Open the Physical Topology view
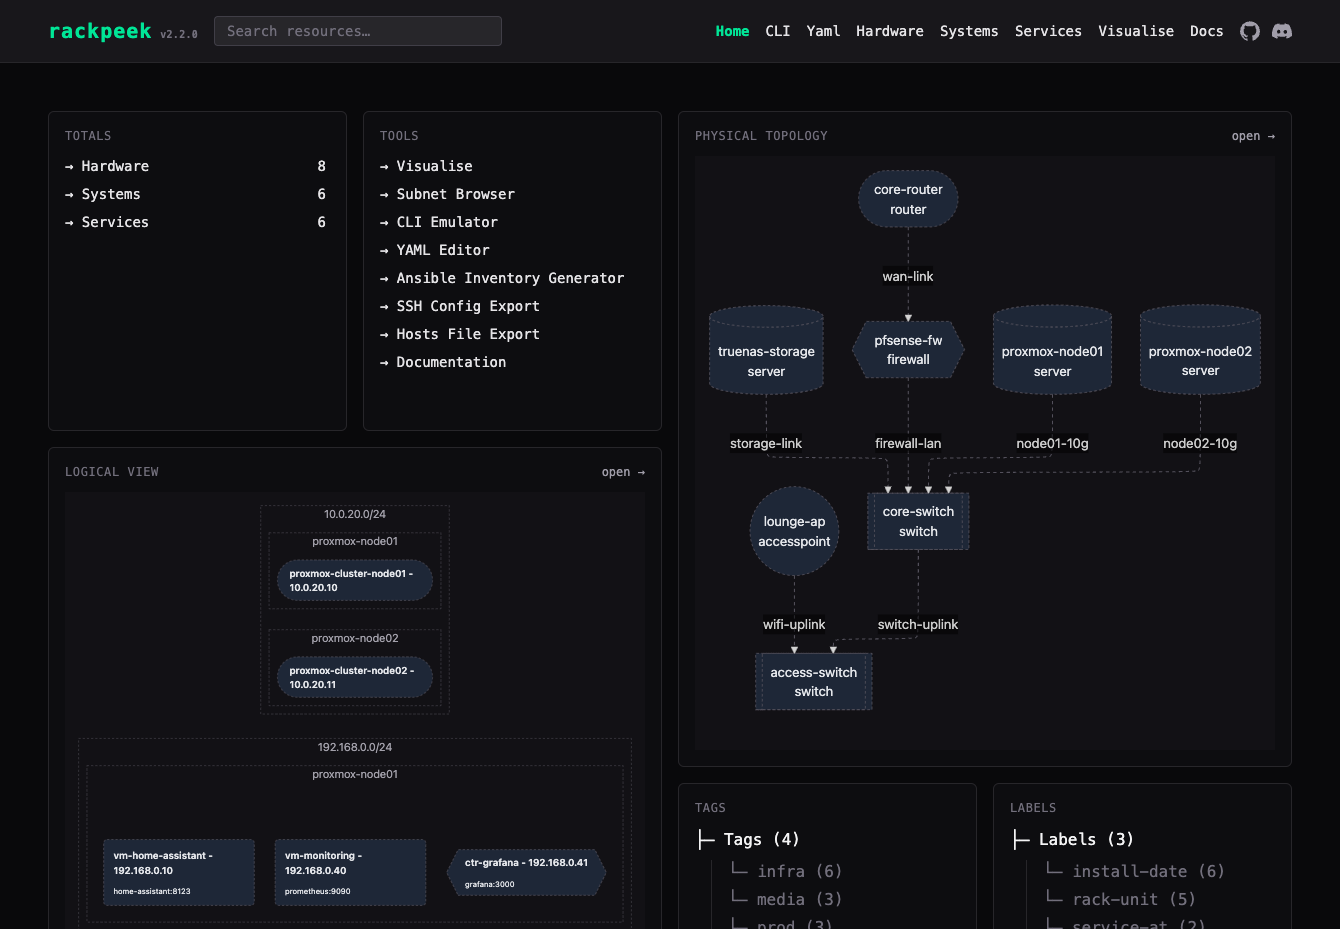 [1253, 136]
